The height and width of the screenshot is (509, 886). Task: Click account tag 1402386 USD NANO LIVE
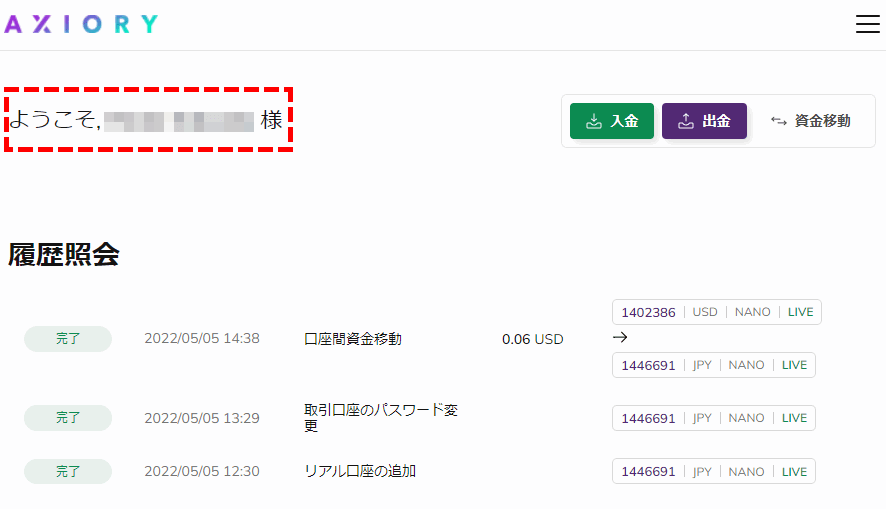point(716,312)
